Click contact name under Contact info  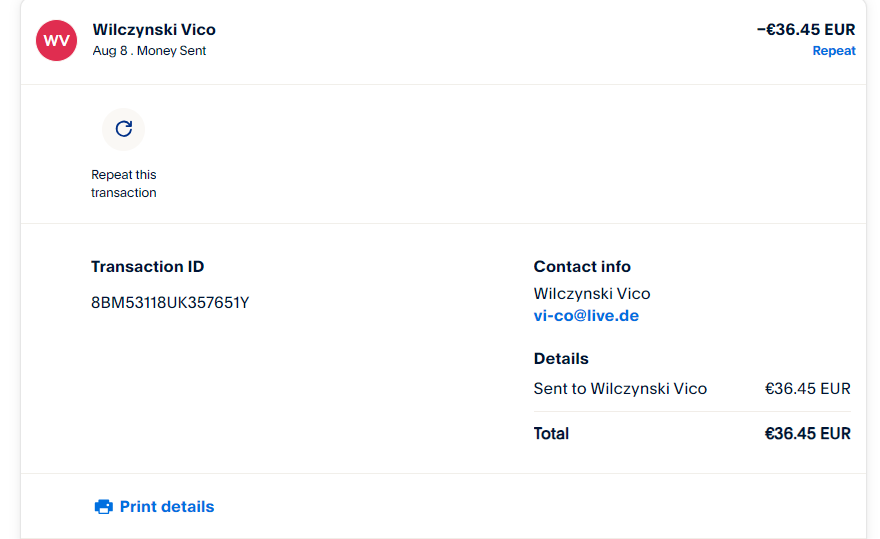point(592,294)
